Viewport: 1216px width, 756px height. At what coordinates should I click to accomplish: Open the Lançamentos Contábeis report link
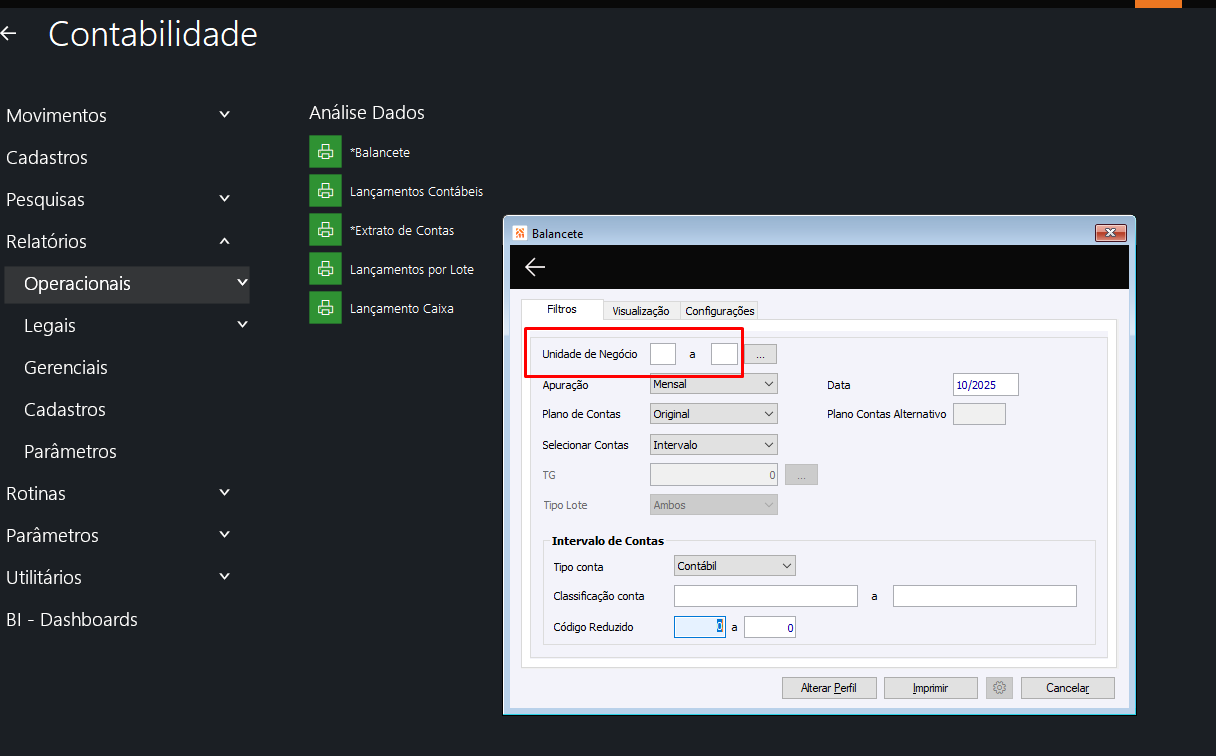[x=417, y=191]
